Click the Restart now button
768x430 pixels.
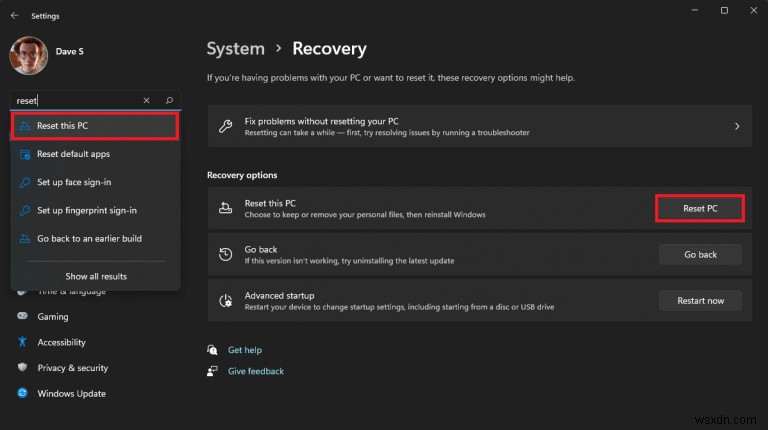point(700,301)
